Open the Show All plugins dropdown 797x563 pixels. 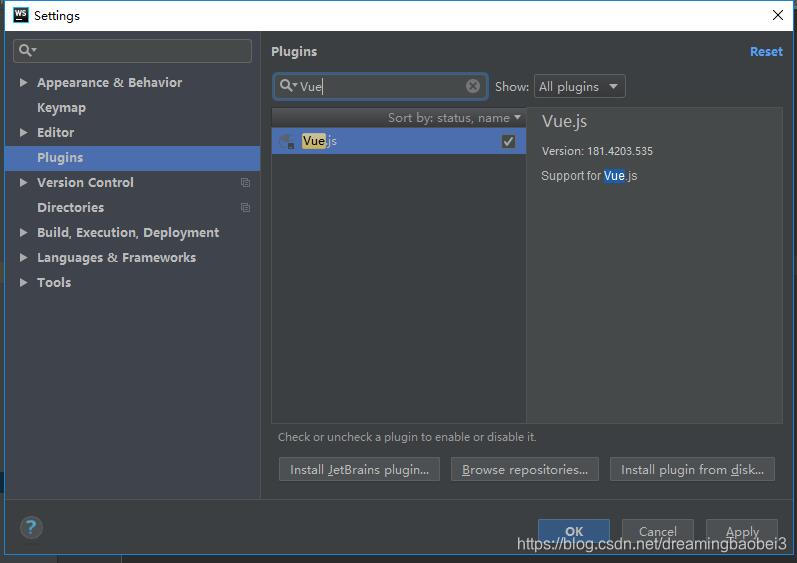click(579, 86)
